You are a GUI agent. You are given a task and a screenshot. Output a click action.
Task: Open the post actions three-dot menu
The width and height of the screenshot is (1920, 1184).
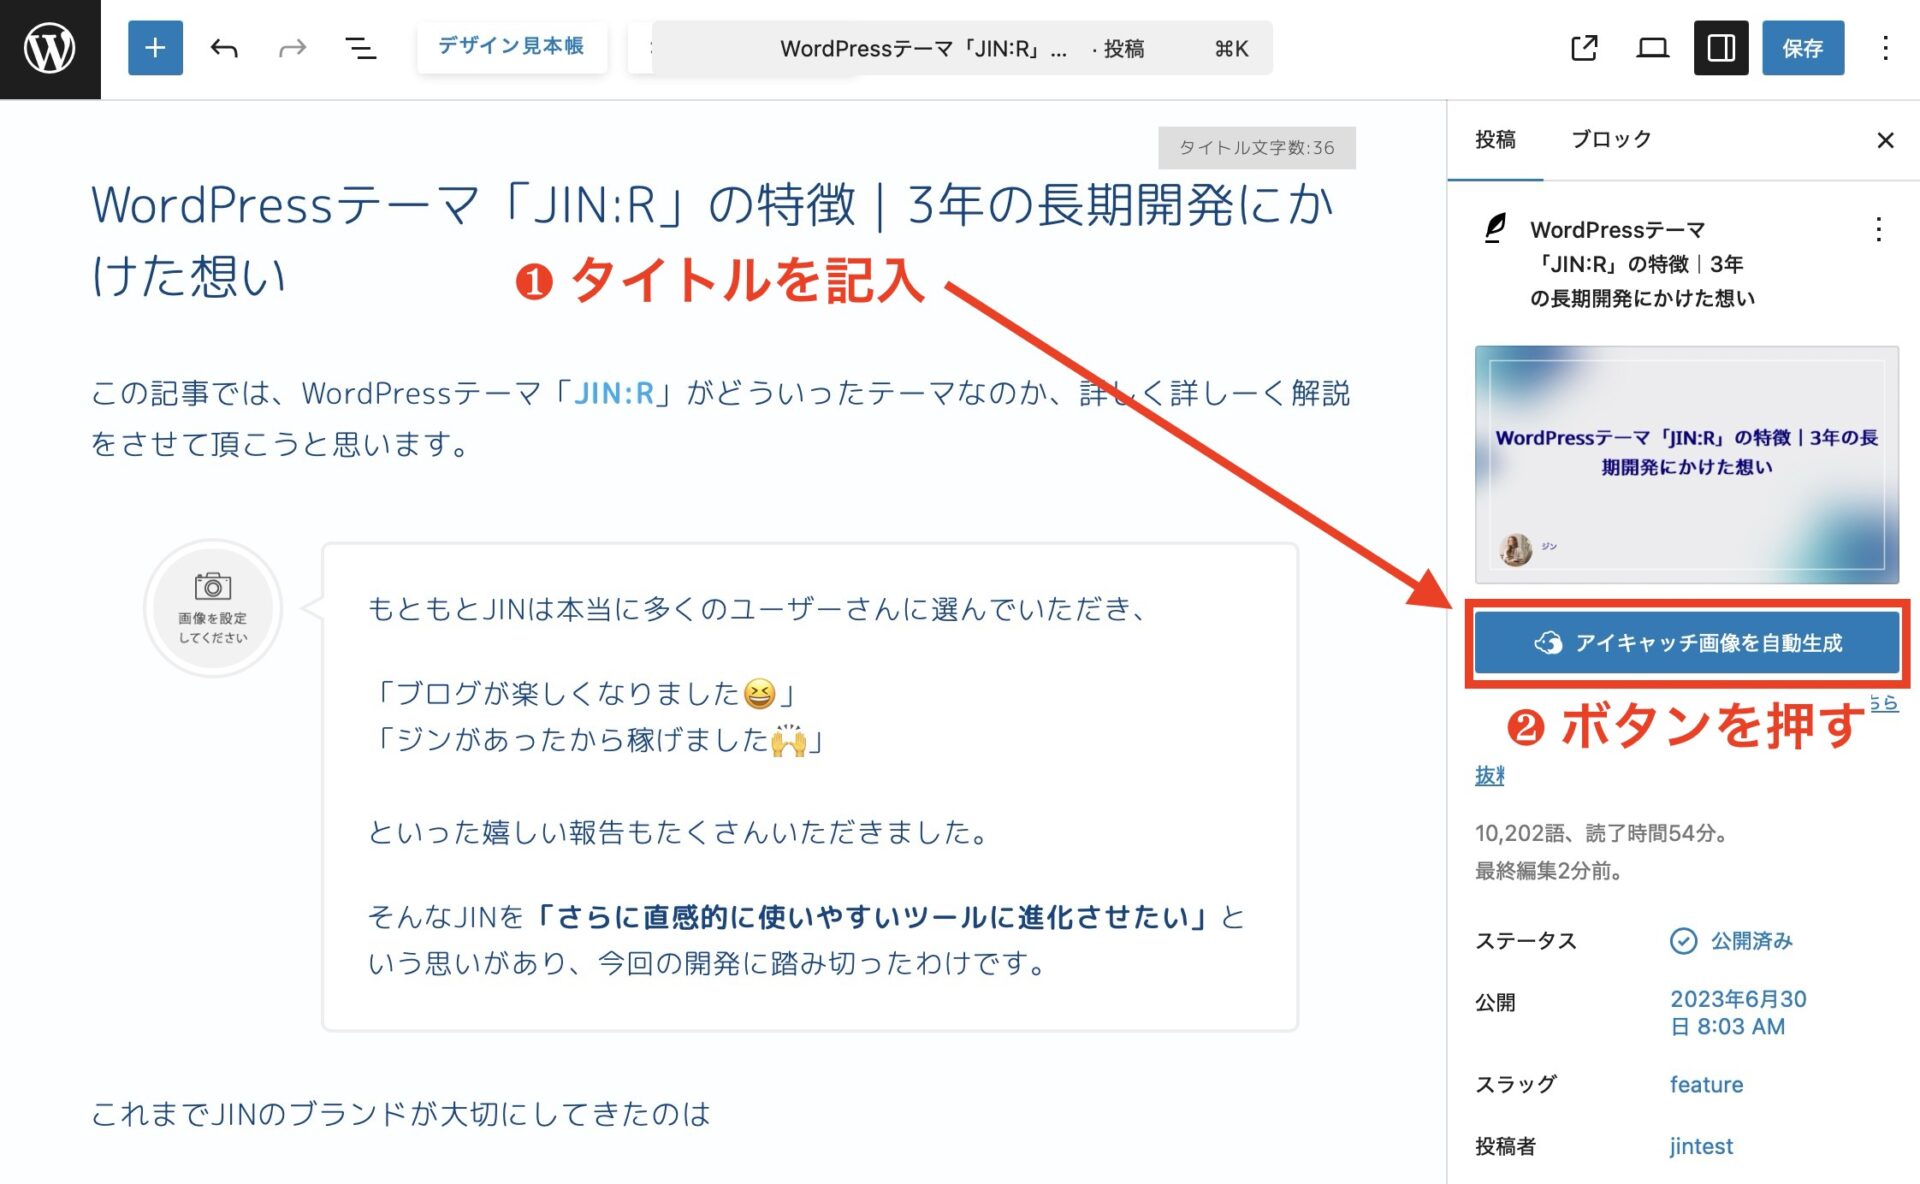pos(1879,230)
